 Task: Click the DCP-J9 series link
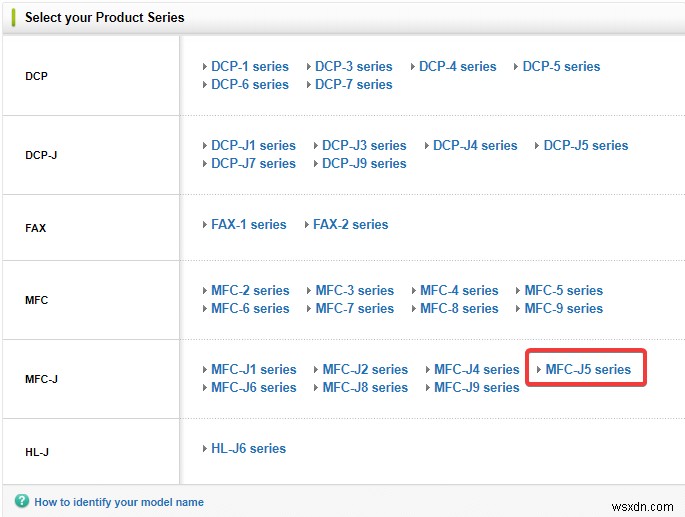pyautogui.click(x=364, y=163)
